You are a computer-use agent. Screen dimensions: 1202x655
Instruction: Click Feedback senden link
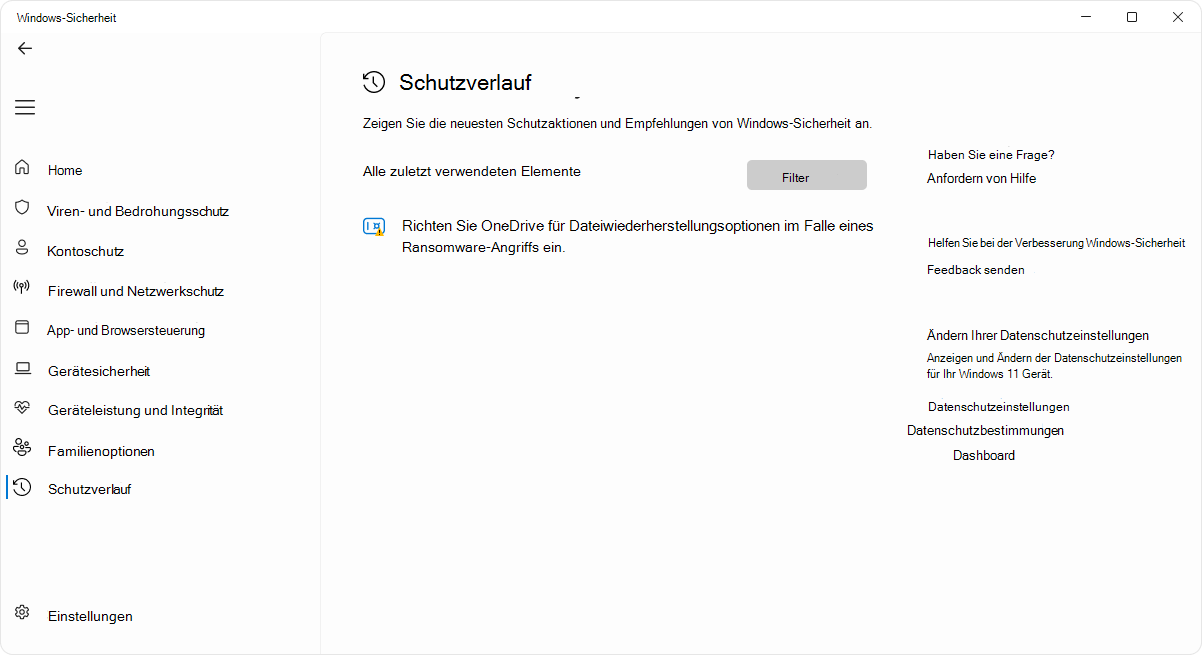[976, 269]
